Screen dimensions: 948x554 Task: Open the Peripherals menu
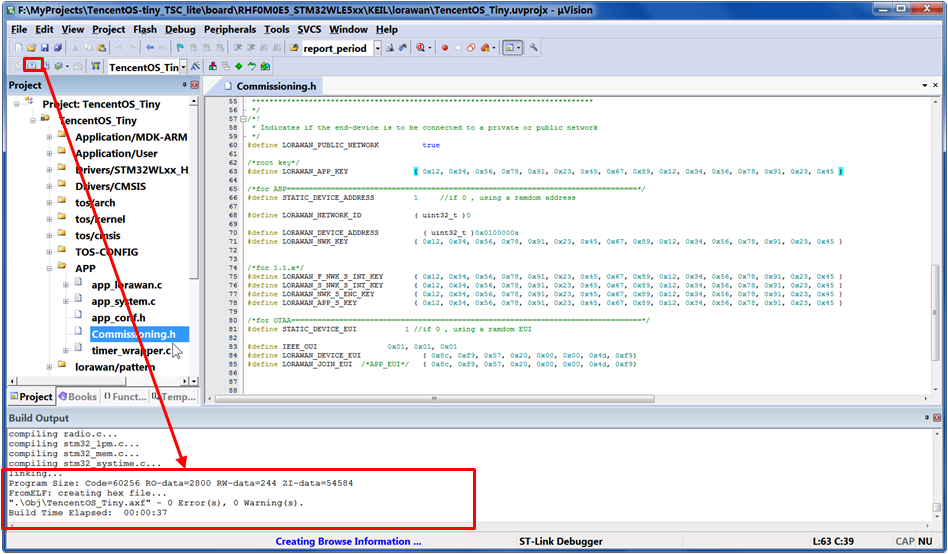tap(230, 29)
